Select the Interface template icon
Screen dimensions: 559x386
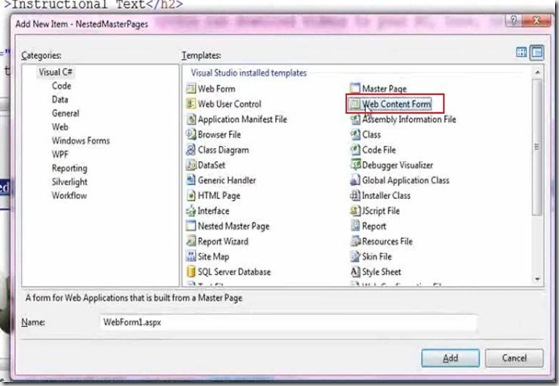(191, 211)
